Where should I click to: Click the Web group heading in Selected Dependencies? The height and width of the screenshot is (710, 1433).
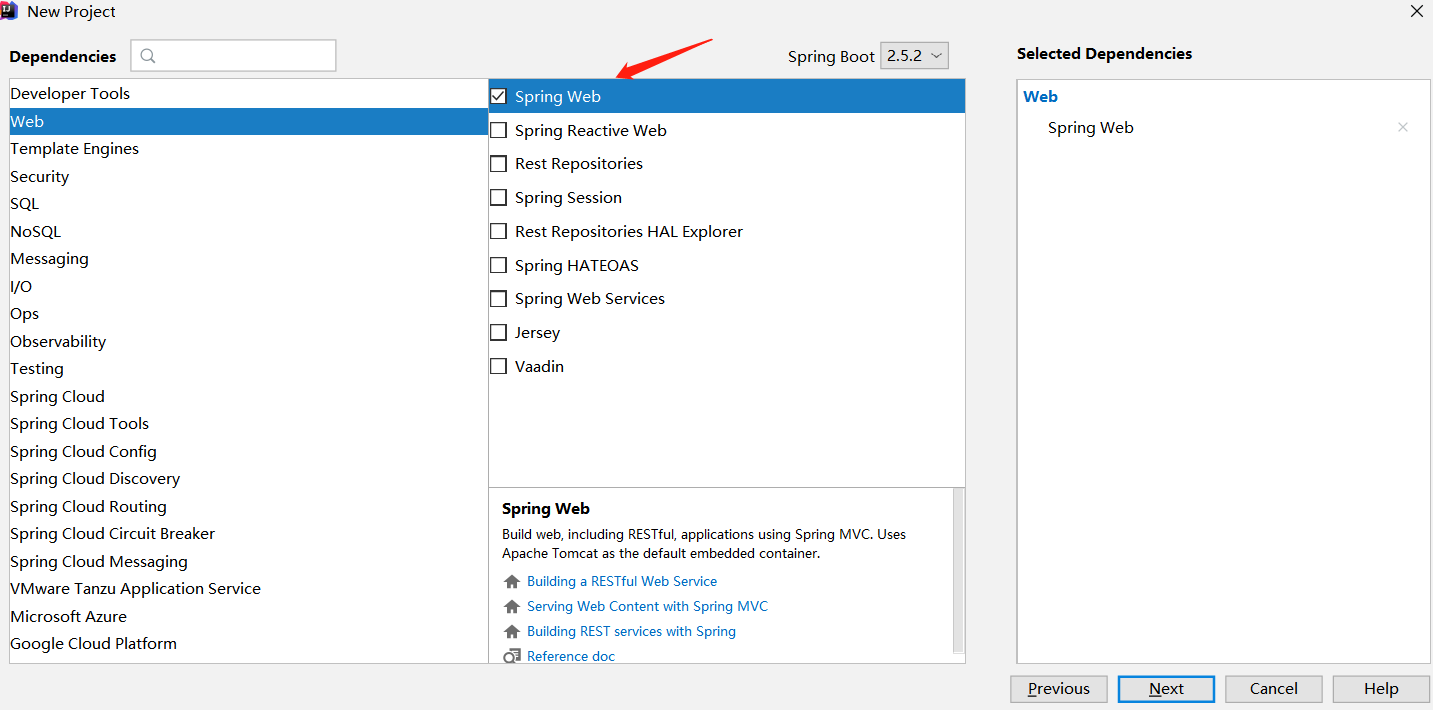click(x=1040, y=96)
